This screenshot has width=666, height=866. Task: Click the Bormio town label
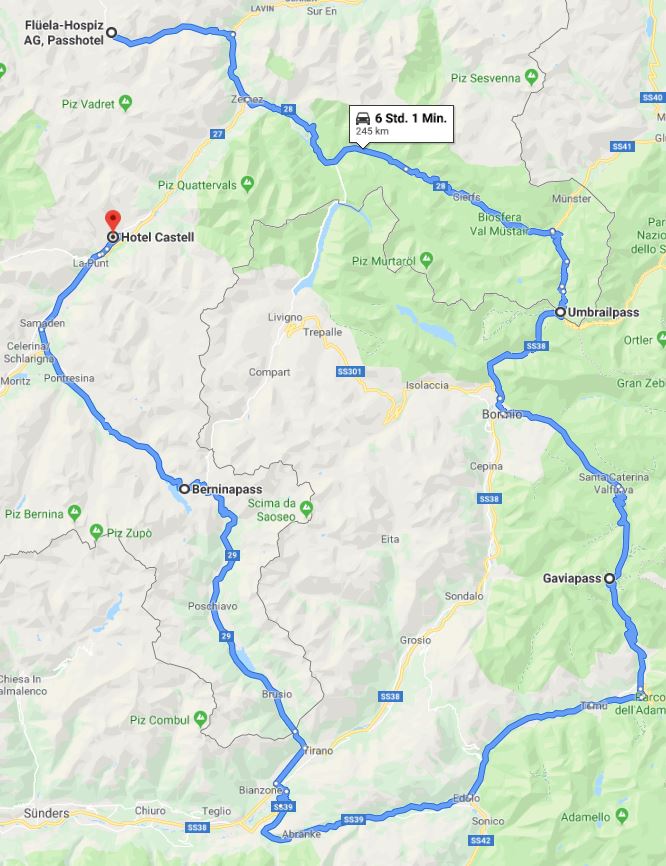[x=502, y=414]
